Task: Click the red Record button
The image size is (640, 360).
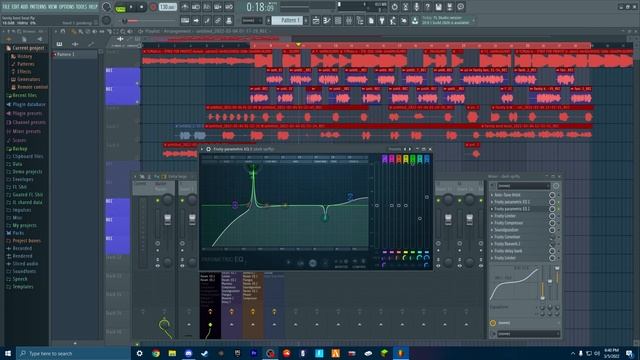Action: (x=153, y=7)
